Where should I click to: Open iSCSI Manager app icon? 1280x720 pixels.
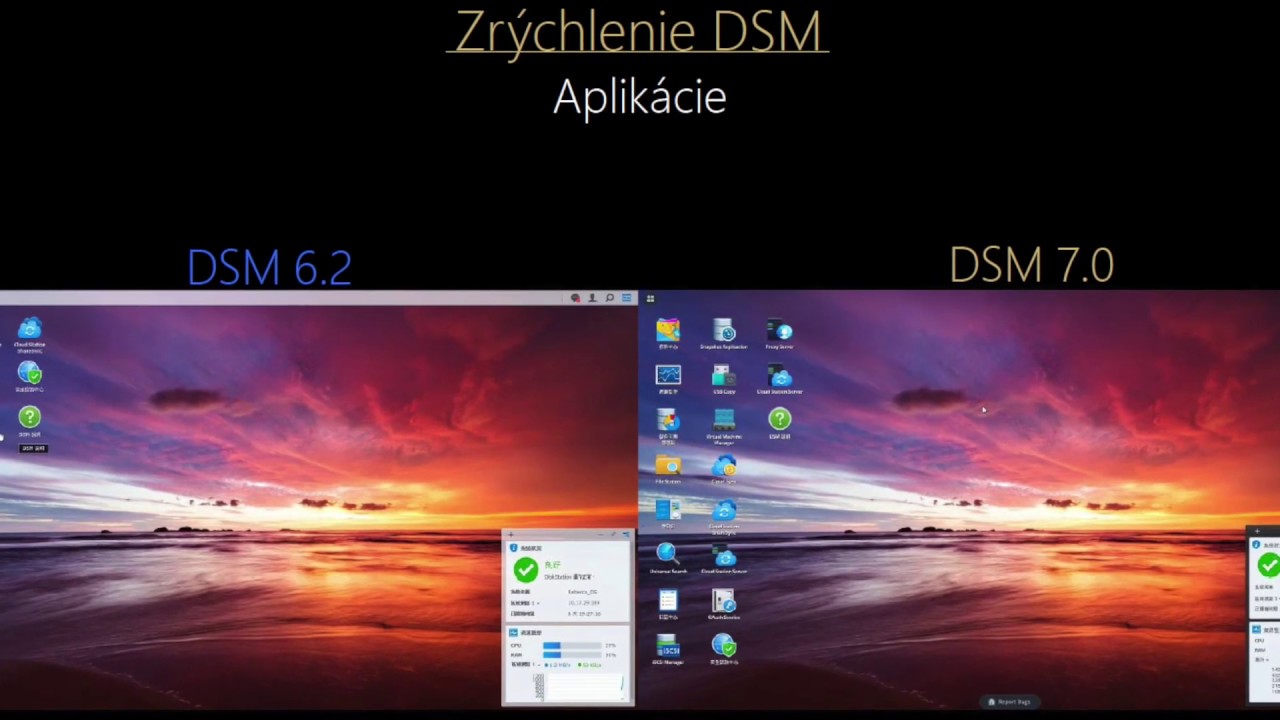(x=668, y=645)
